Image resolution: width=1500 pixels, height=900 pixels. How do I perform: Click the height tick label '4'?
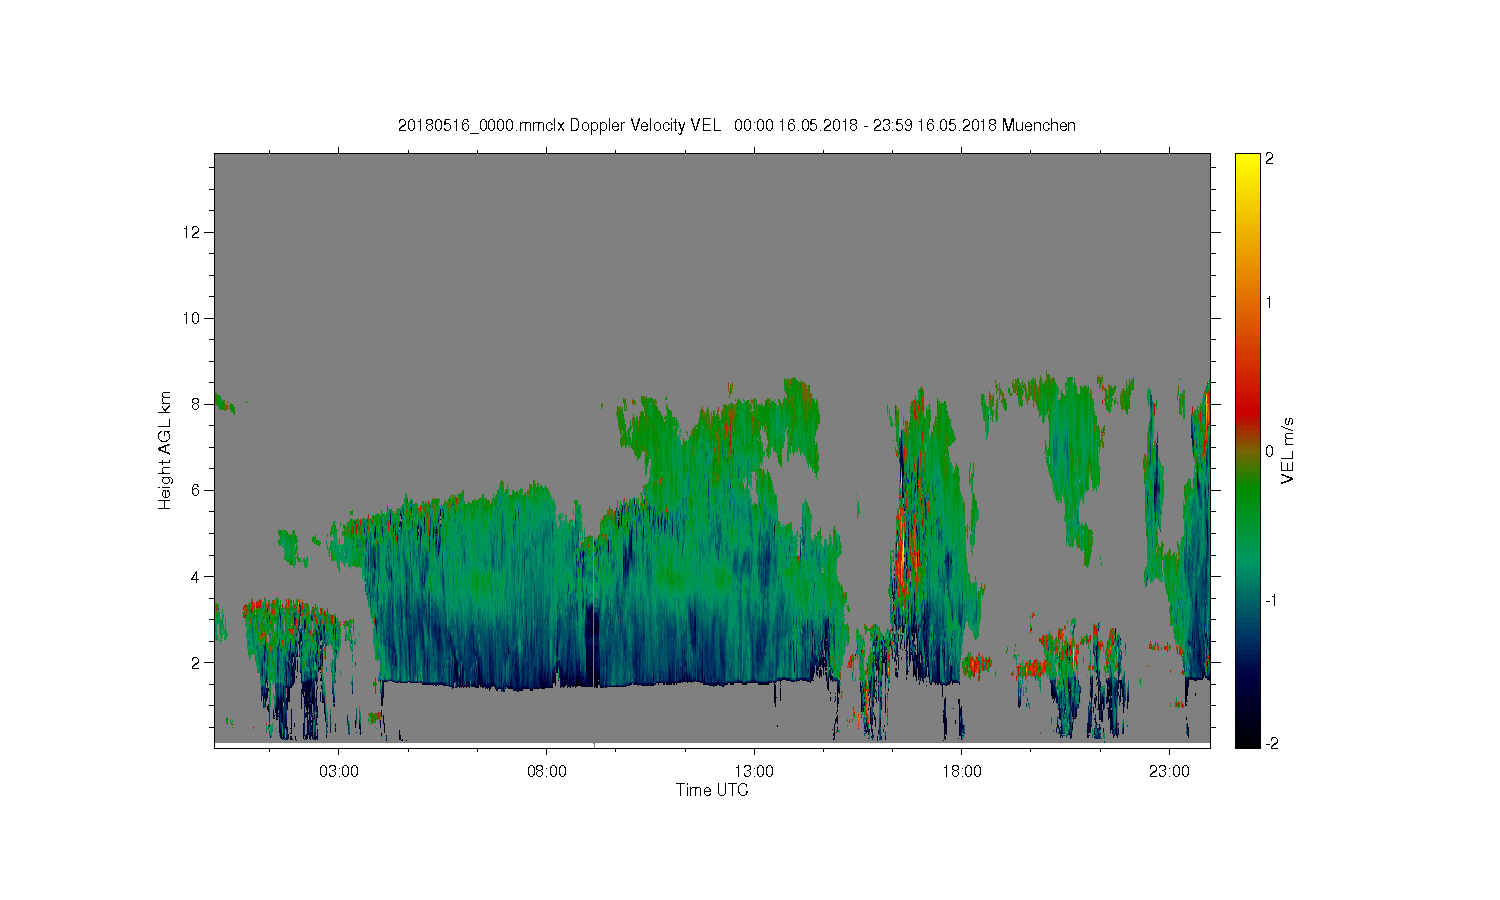click(x=198, y=576)
